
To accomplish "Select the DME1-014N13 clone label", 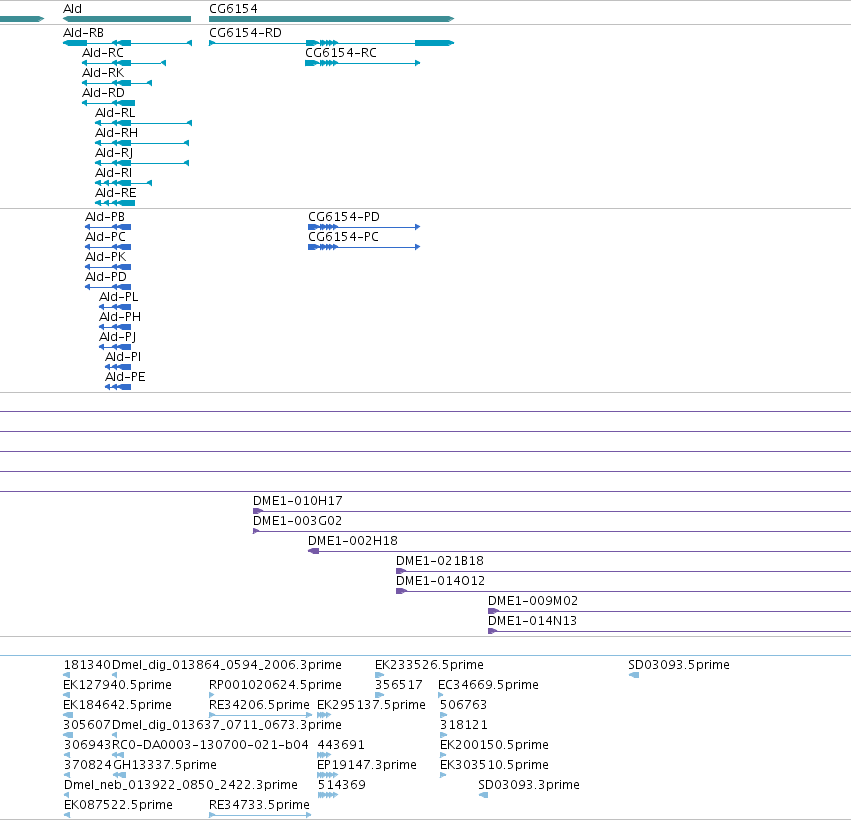I will 532,621.
